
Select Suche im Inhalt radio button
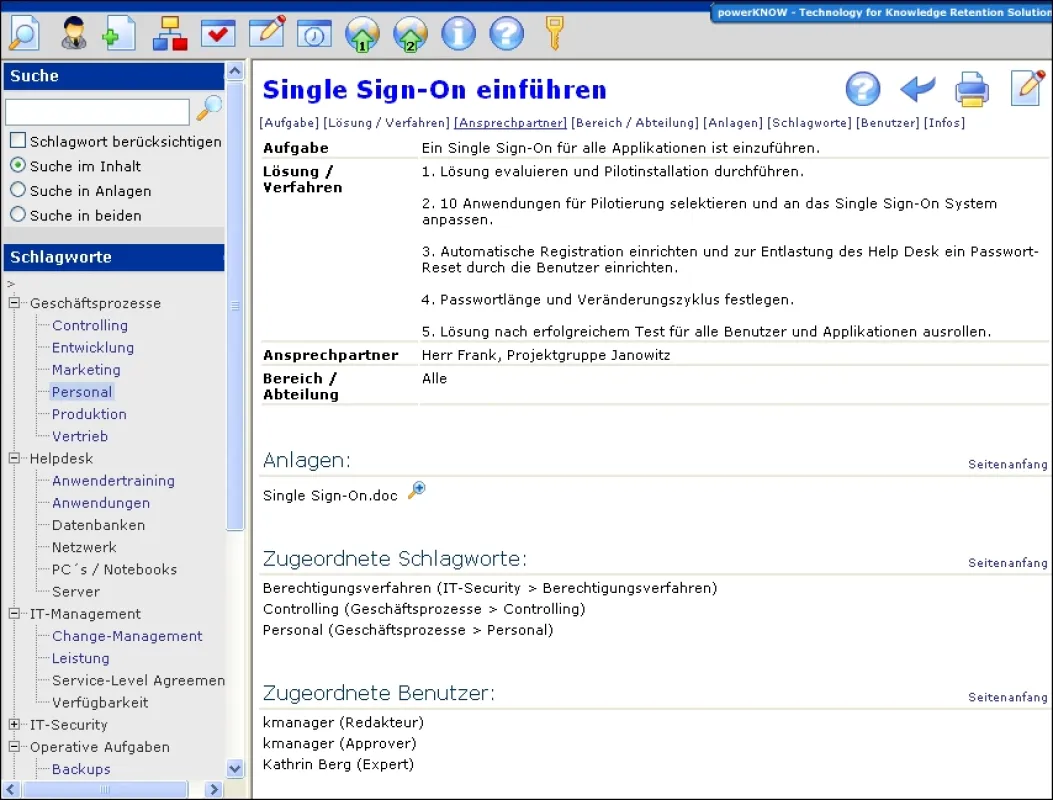tap(18, 165)
